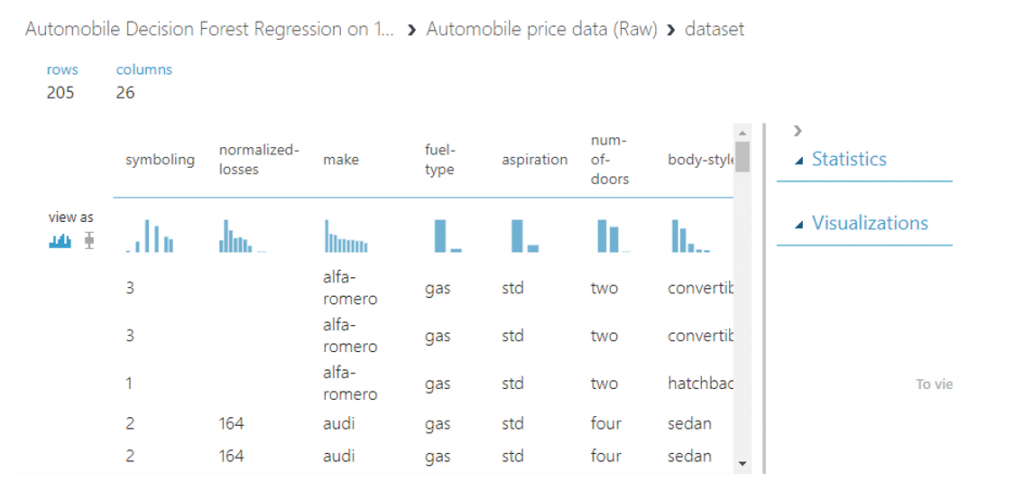
Task: Collapse the Statistics section
Action: point(841,159)
